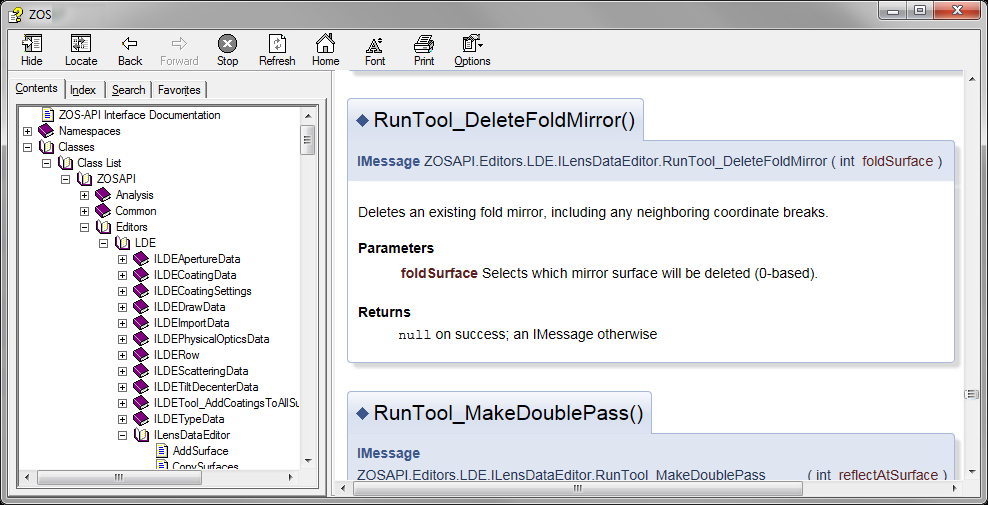Expand the ILDEApertureData node
Screen dimensions: 988x505
click(122, 259)
